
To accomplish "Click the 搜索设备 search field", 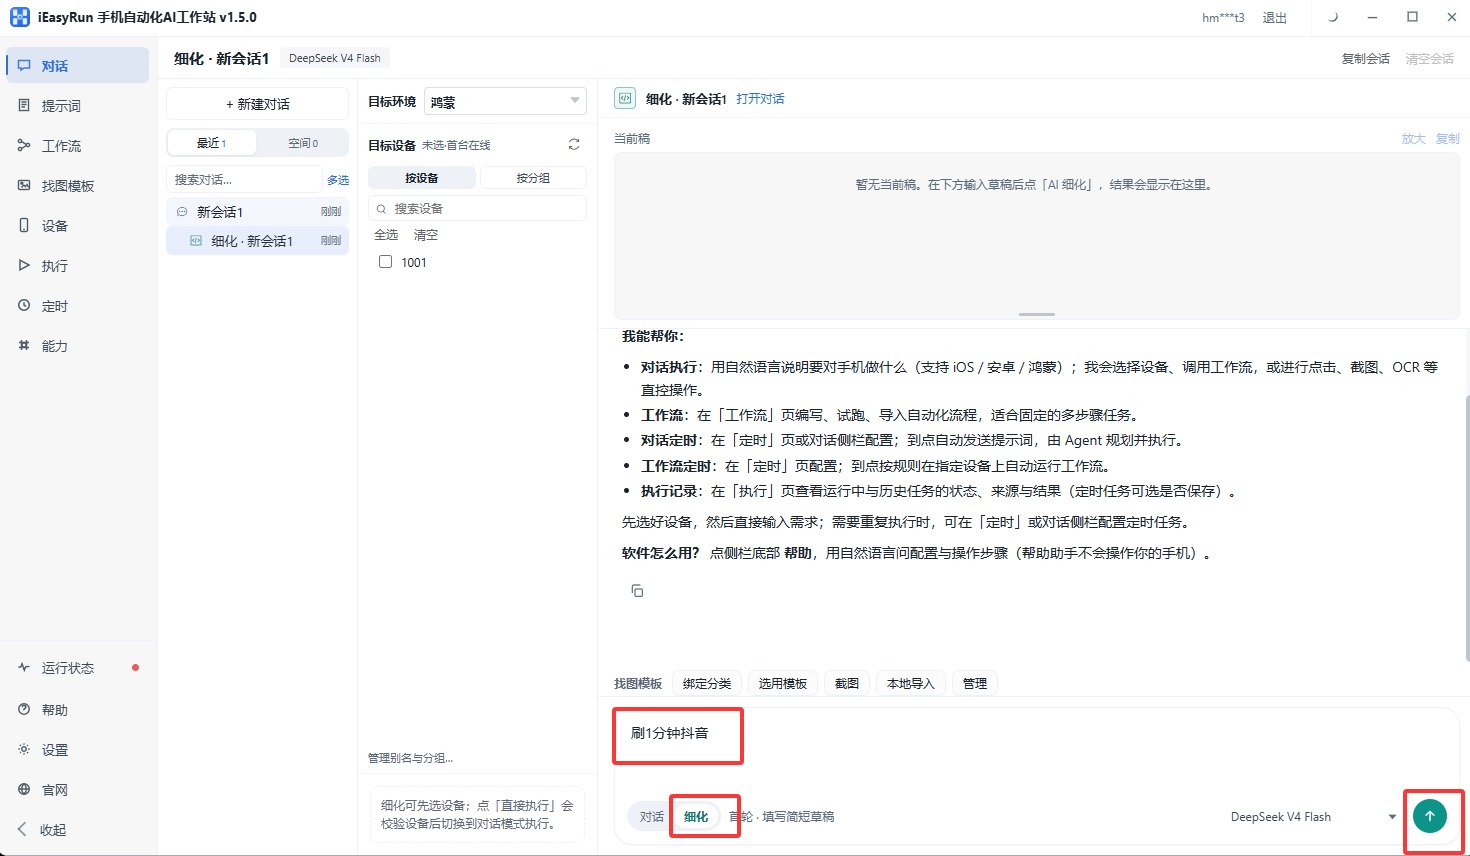I will (x=477, y=208).
